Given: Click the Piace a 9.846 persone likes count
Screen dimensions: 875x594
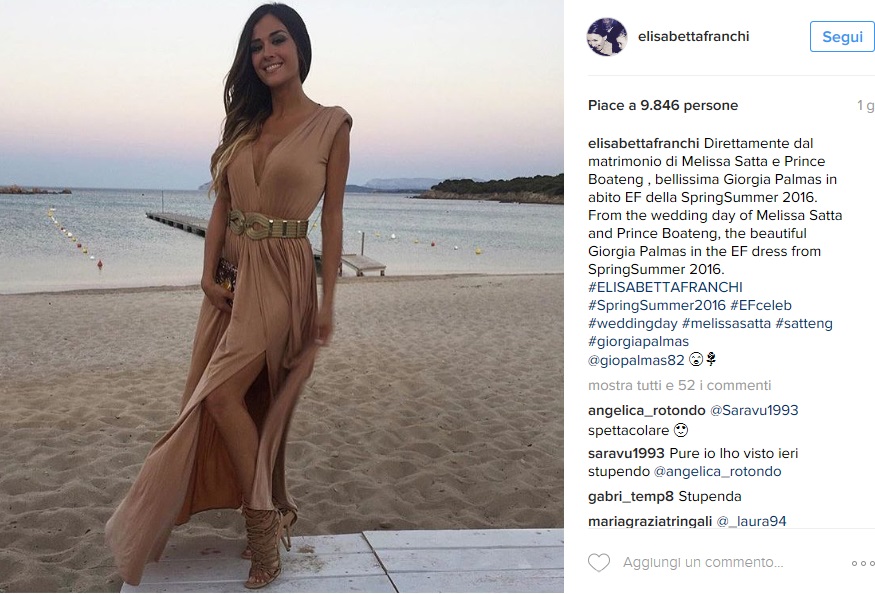Looking at the screenshot, I should [x=662, y=105].
